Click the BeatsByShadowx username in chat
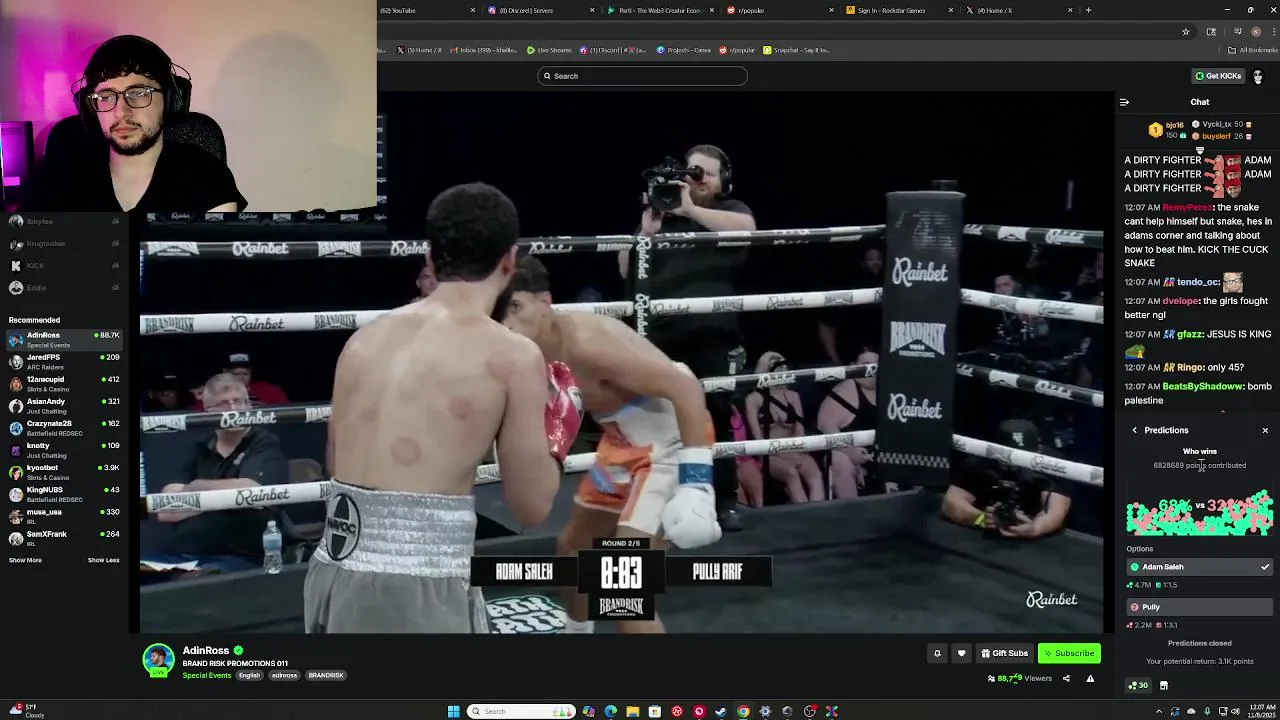The height and width of the screenshot is (720, 1280). (1203, 386)
